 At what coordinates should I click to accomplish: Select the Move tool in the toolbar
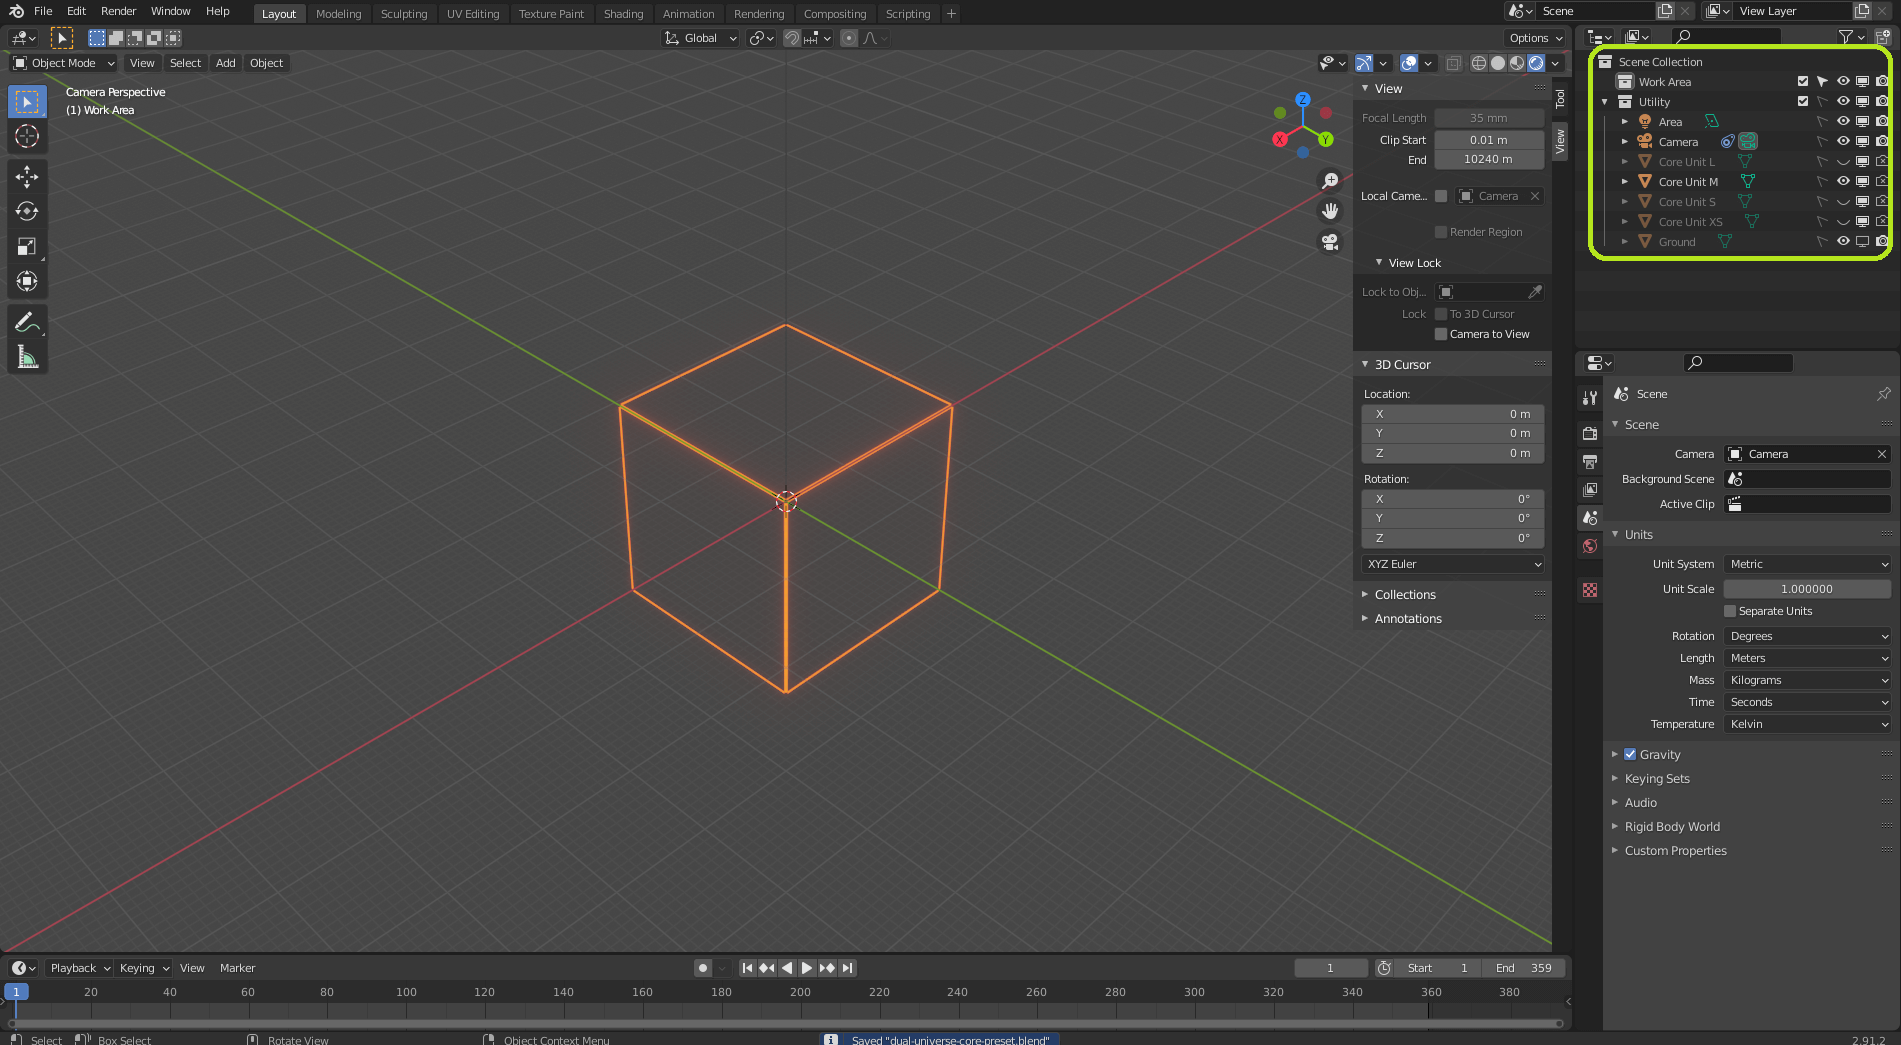pyautogui.click(x=27, y=176)
